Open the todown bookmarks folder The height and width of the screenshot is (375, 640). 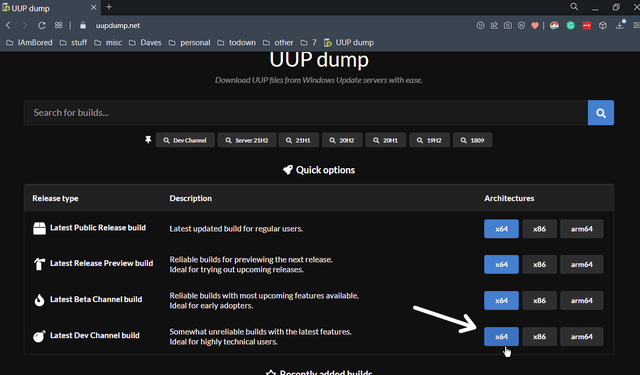[x=236, y=42]
